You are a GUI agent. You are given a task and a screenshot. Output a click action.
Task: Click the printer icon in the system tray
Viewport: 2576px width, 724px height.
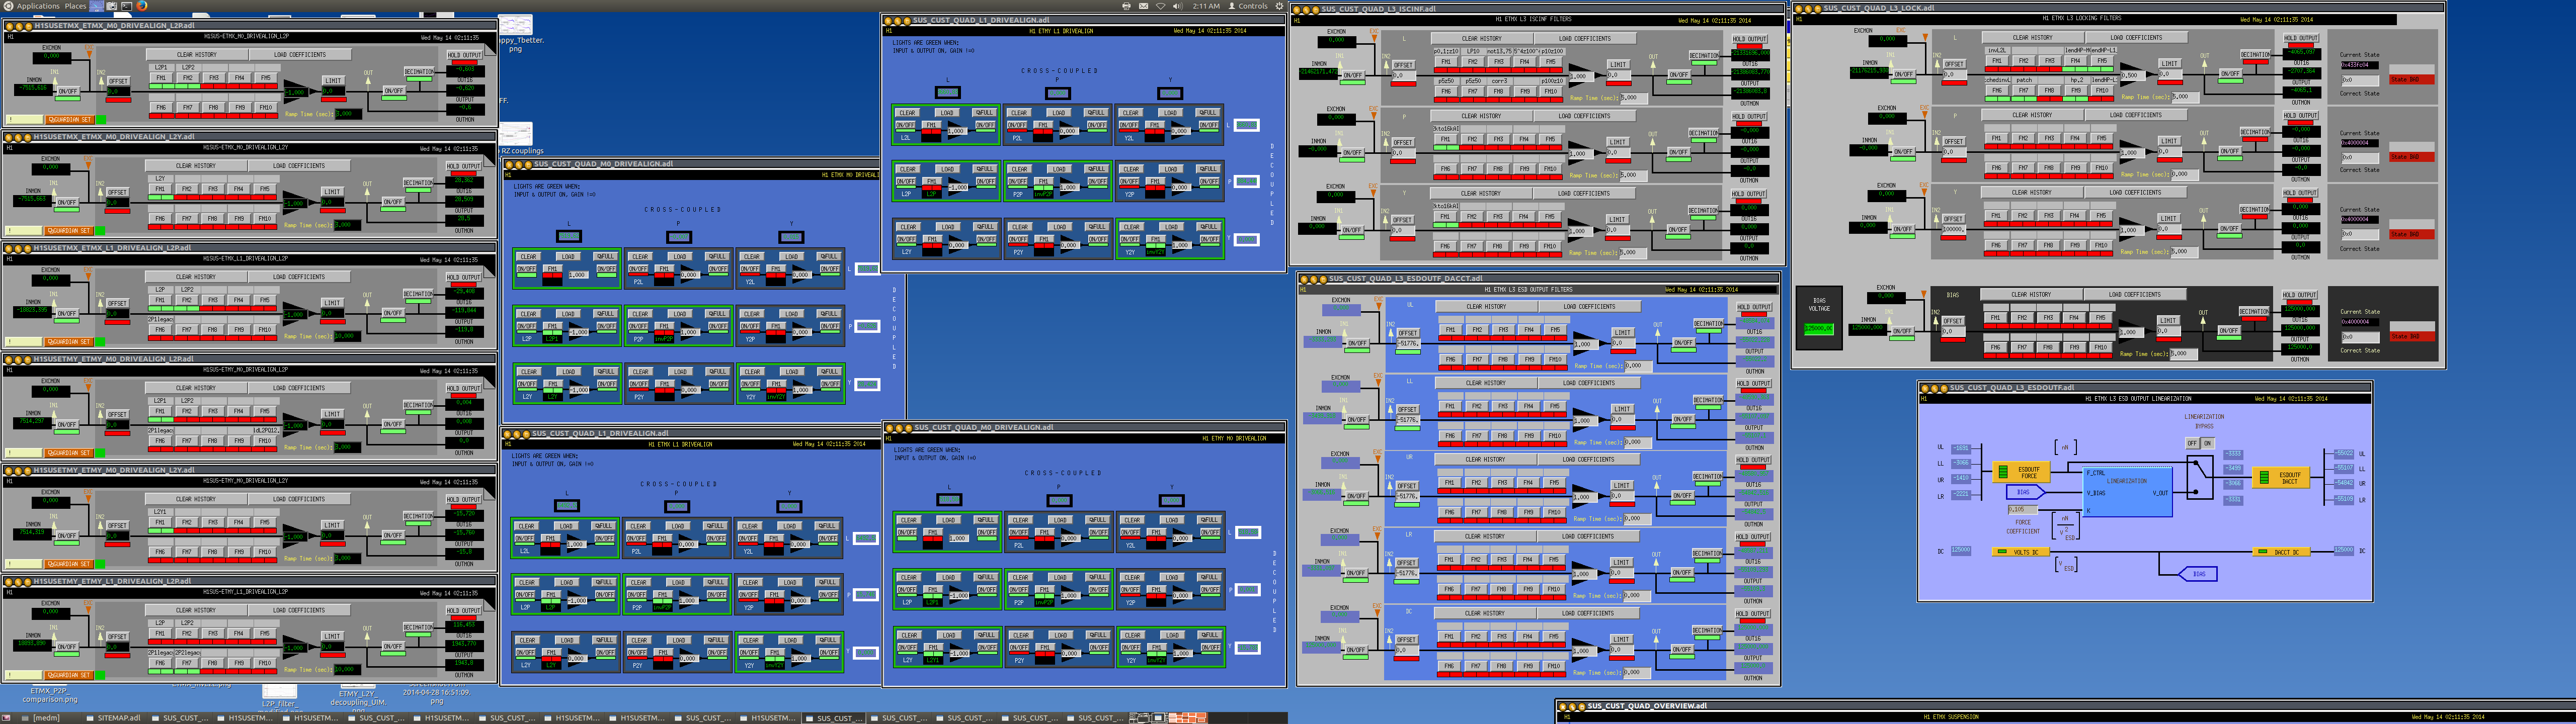(1126, 6)
